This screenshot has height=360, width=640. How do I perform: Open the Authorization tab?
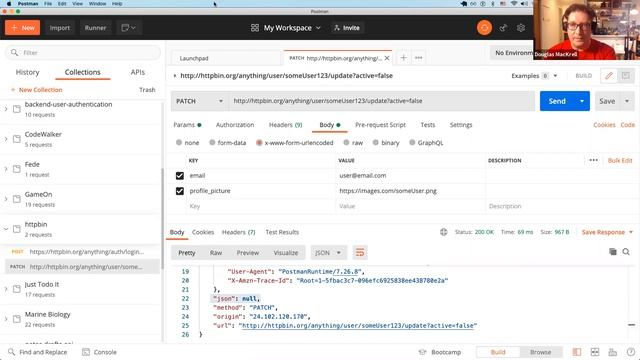pos(235,124)
